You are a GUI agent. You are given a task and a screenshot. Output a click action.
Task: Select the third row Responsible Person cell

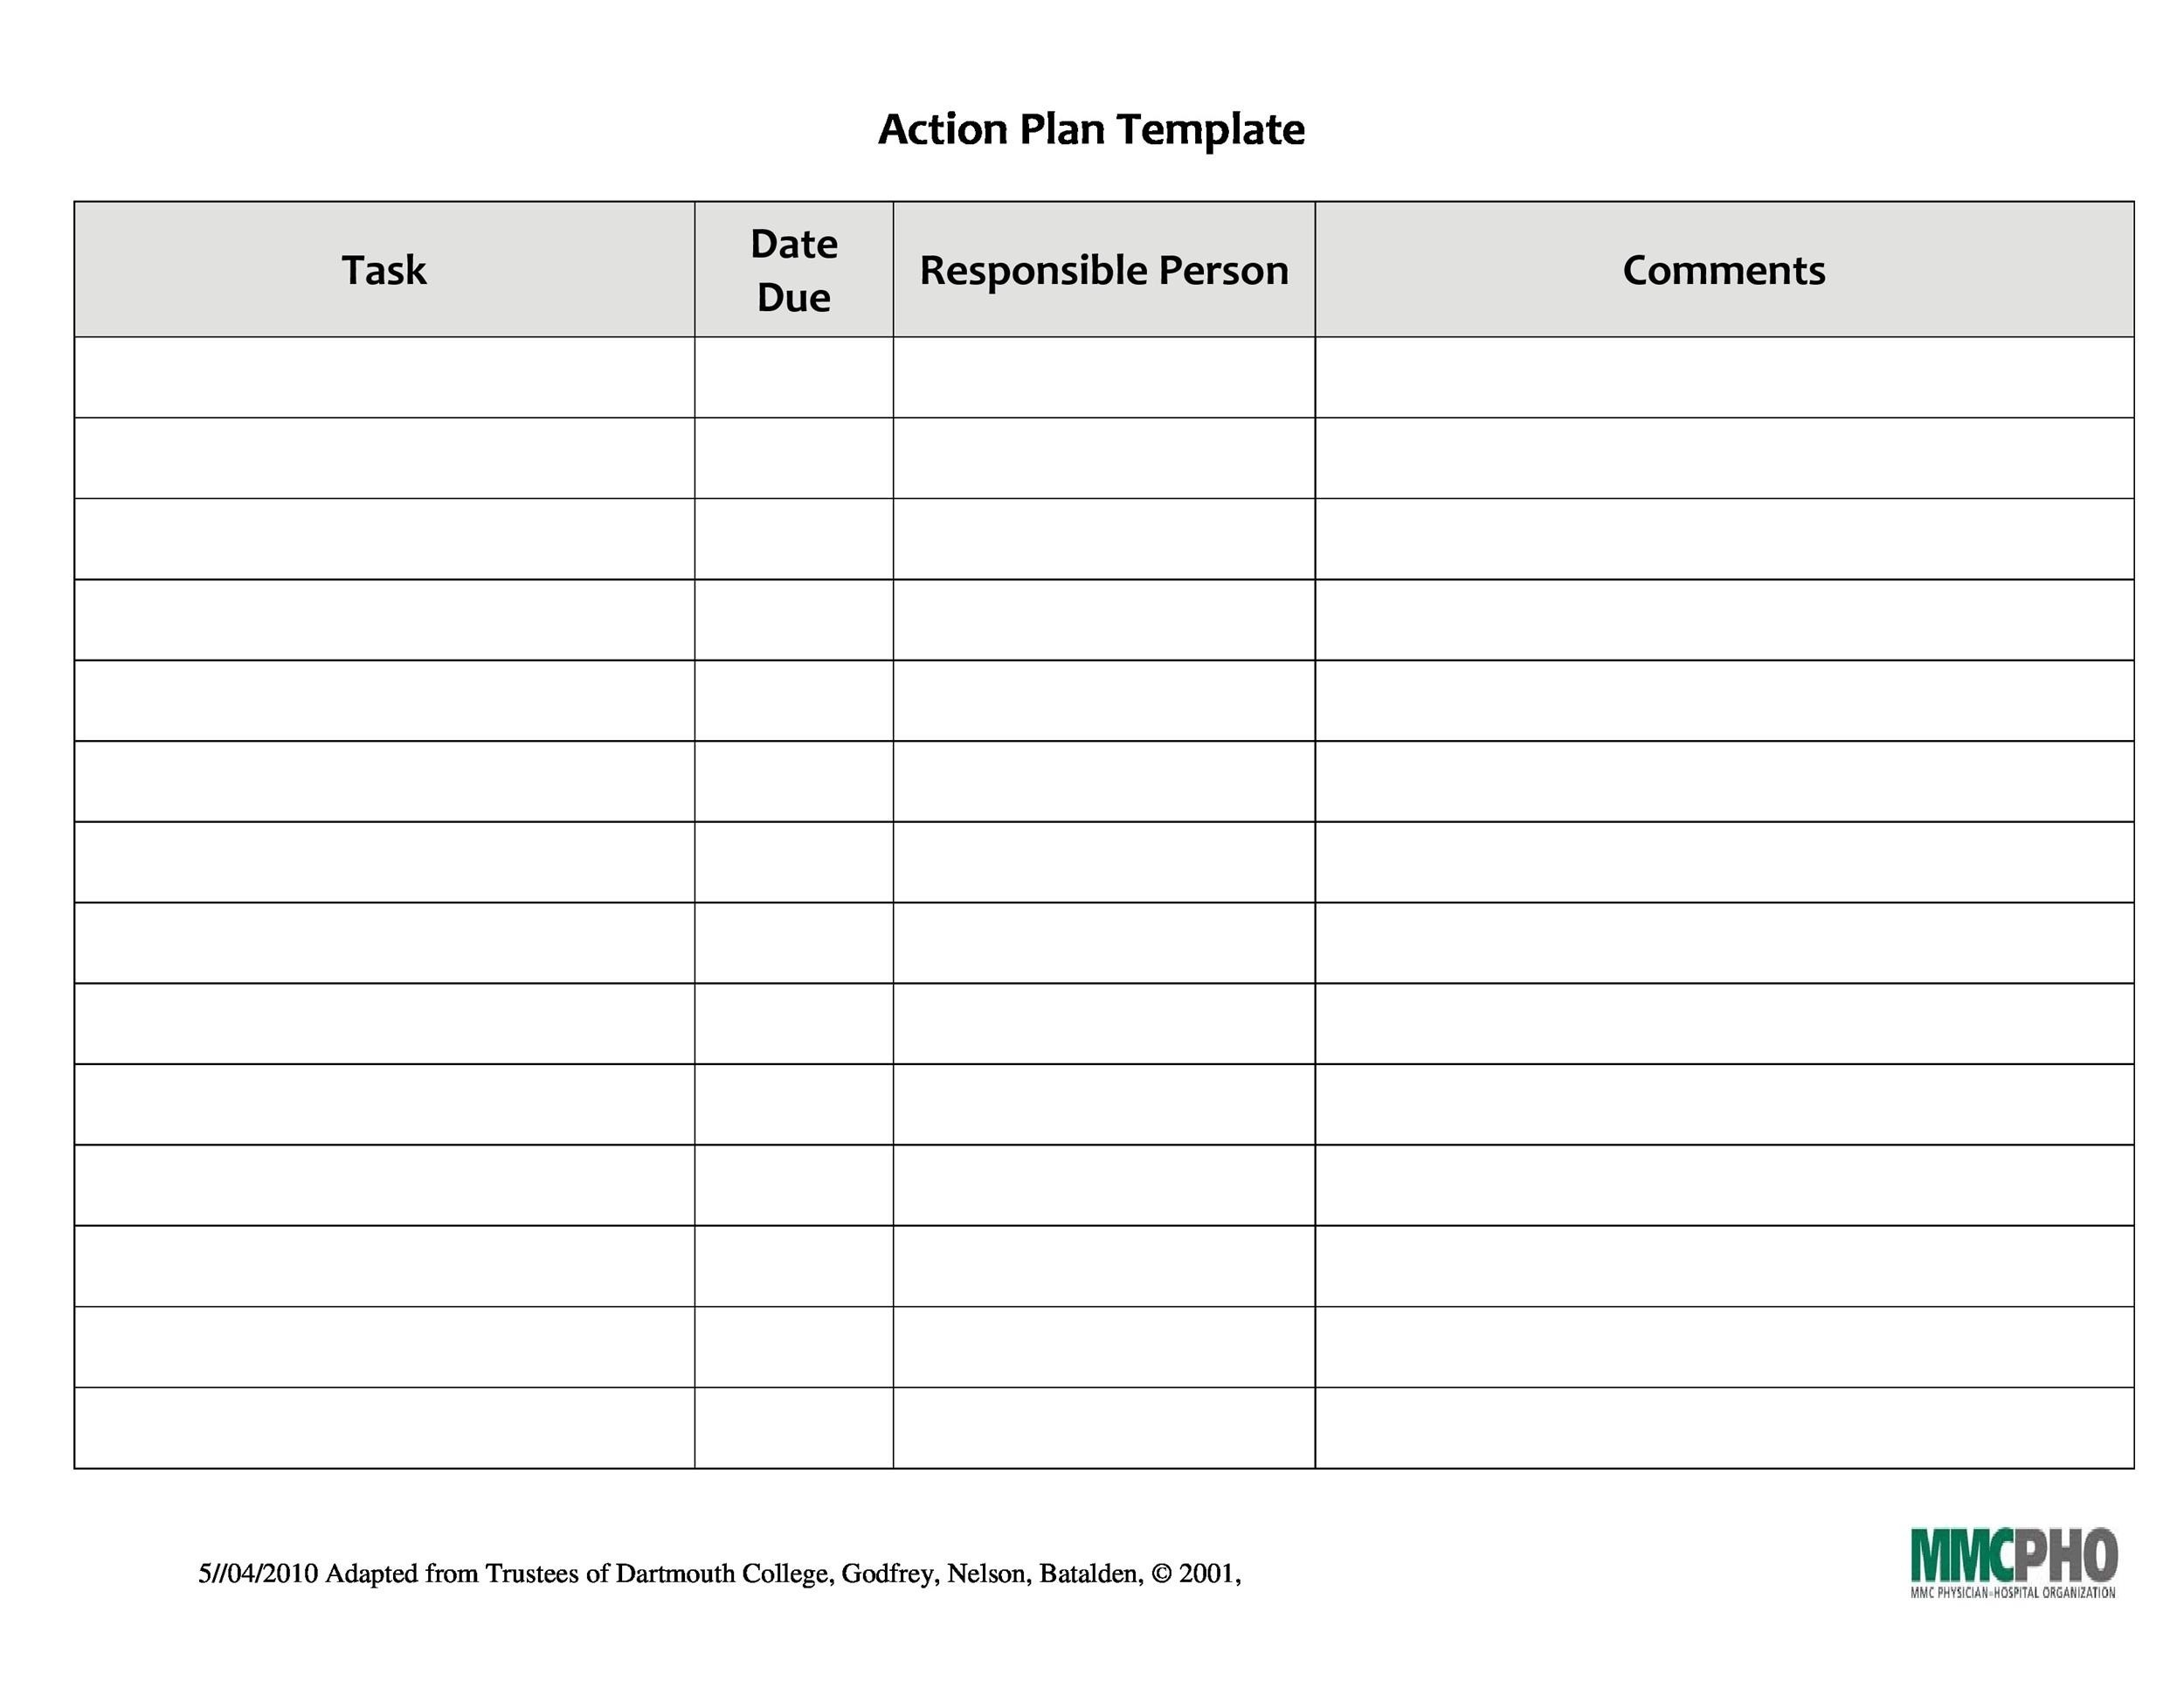click(1103, 539)
